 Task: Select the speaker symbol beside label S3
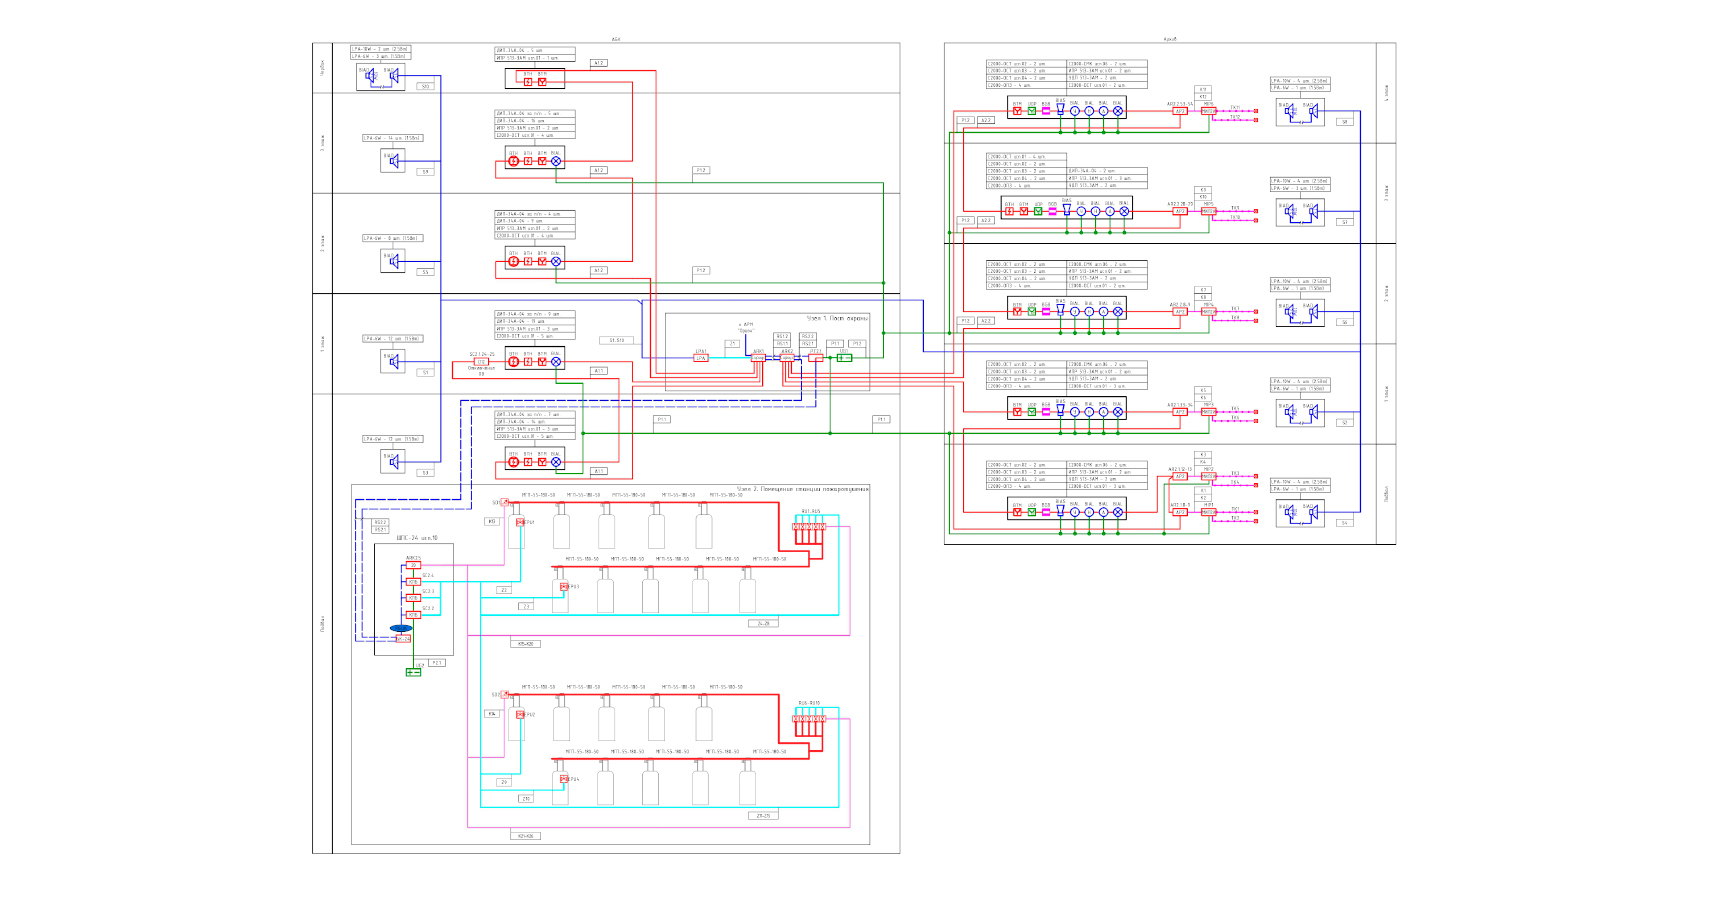(x=393, y=460)
